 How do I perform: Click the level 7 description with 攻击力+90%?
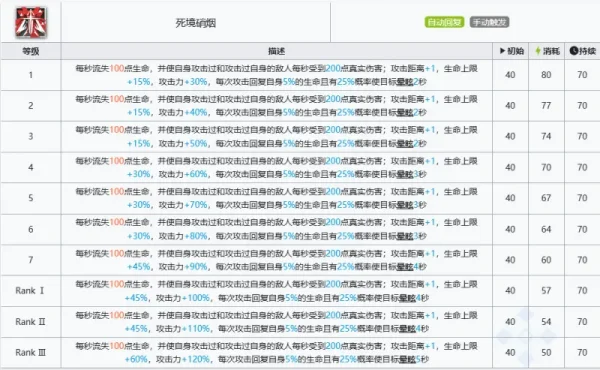(x=276, y=260)
